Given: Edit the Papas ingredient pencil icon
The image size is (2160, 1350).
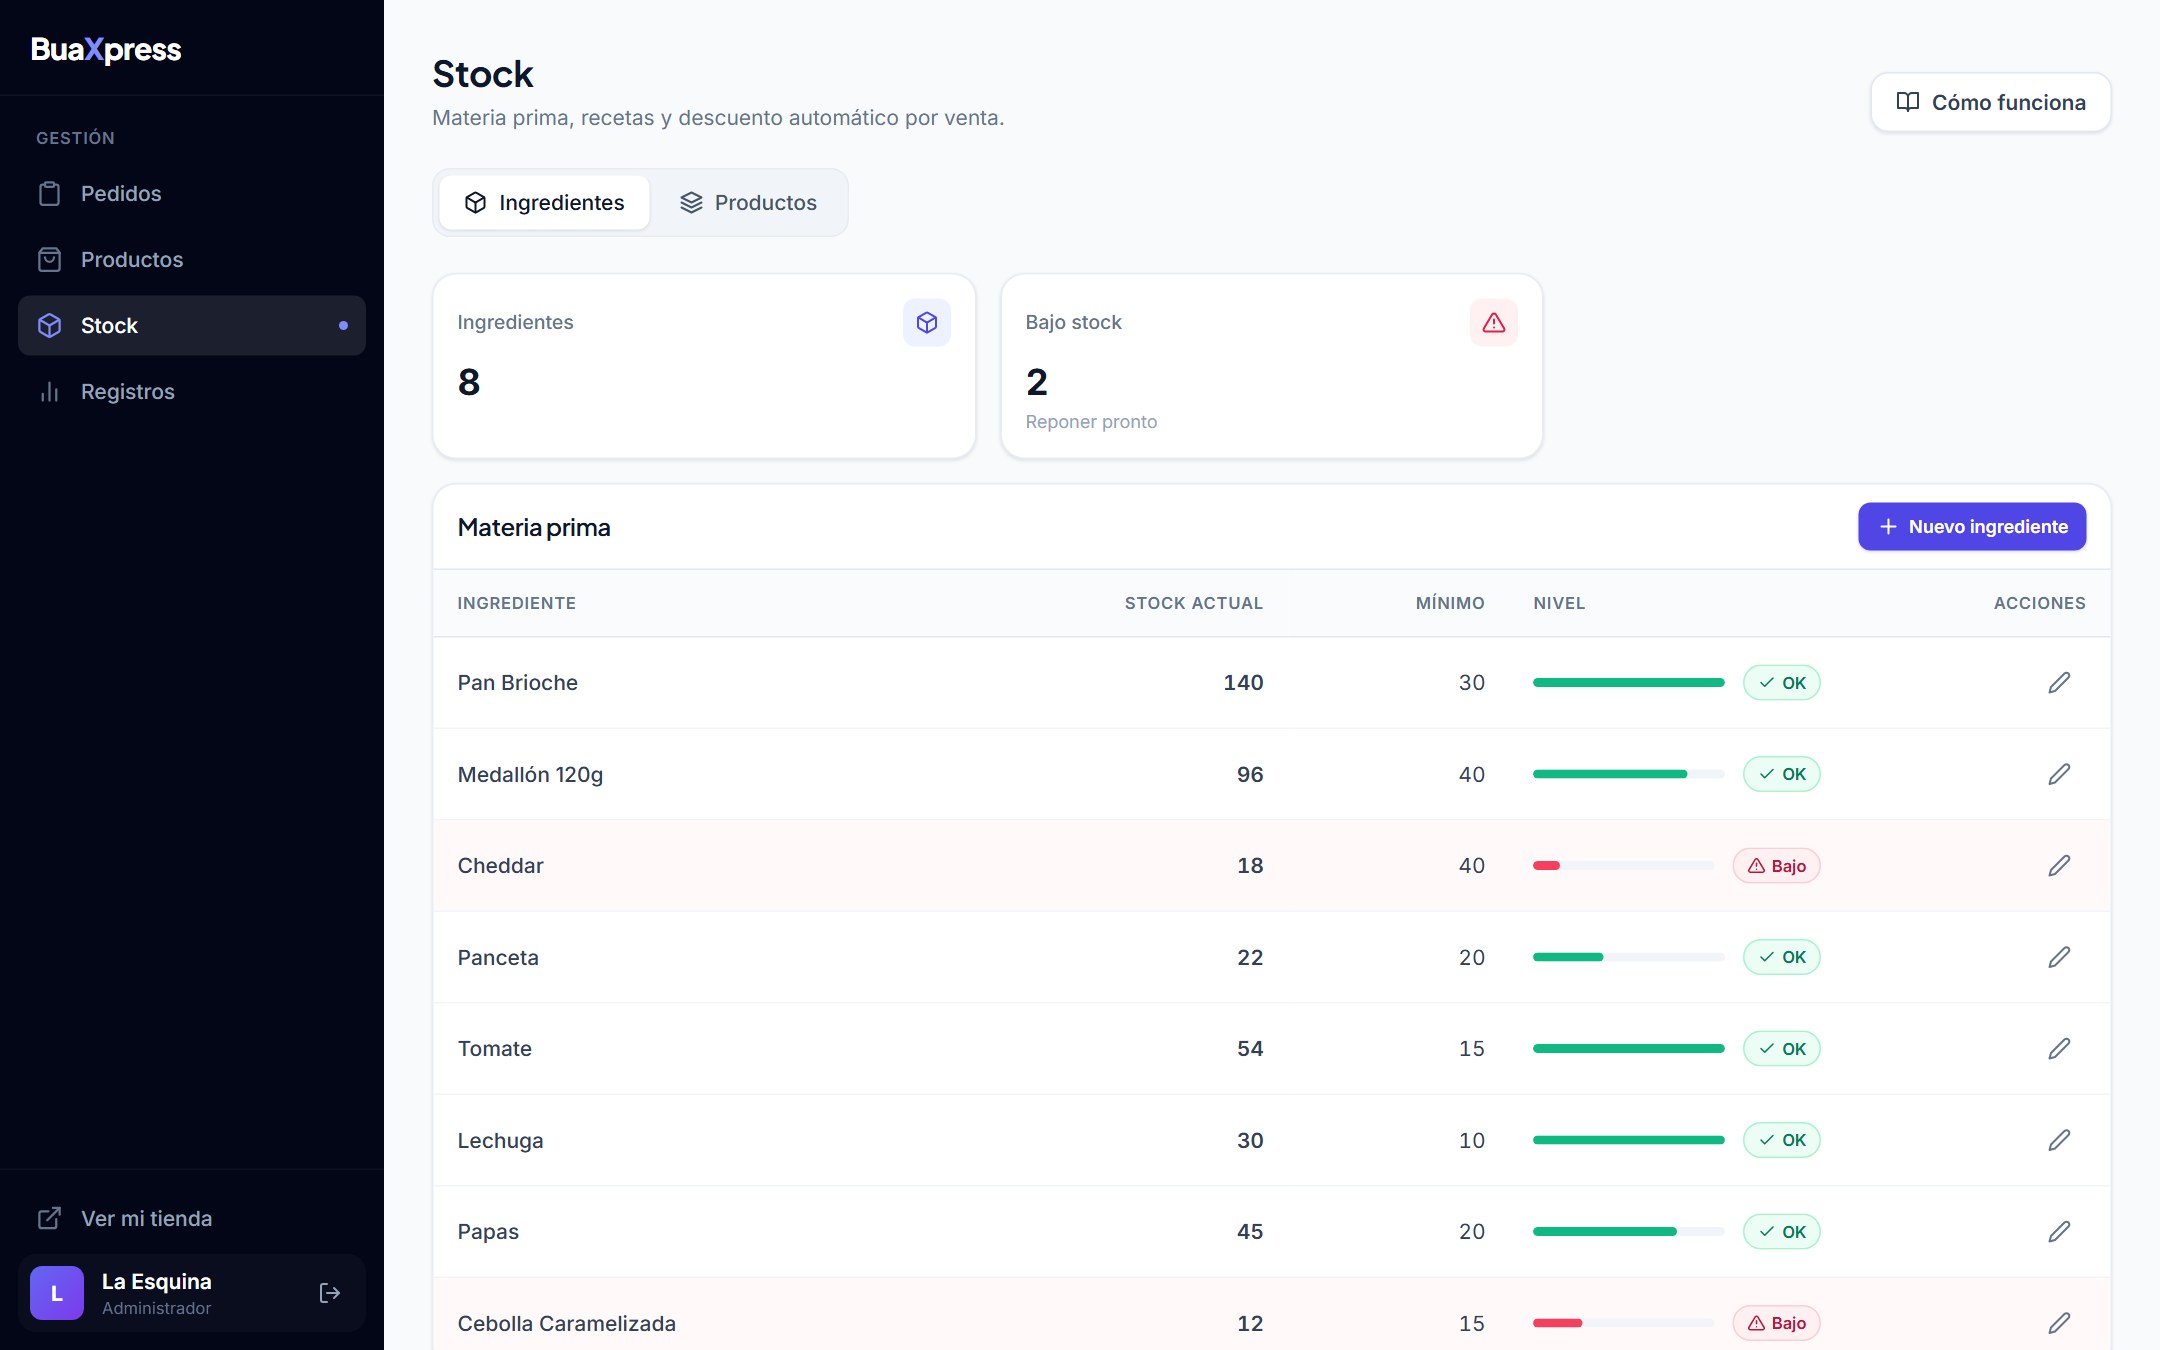Looking at the screenshot, I should point(2059,1232).
